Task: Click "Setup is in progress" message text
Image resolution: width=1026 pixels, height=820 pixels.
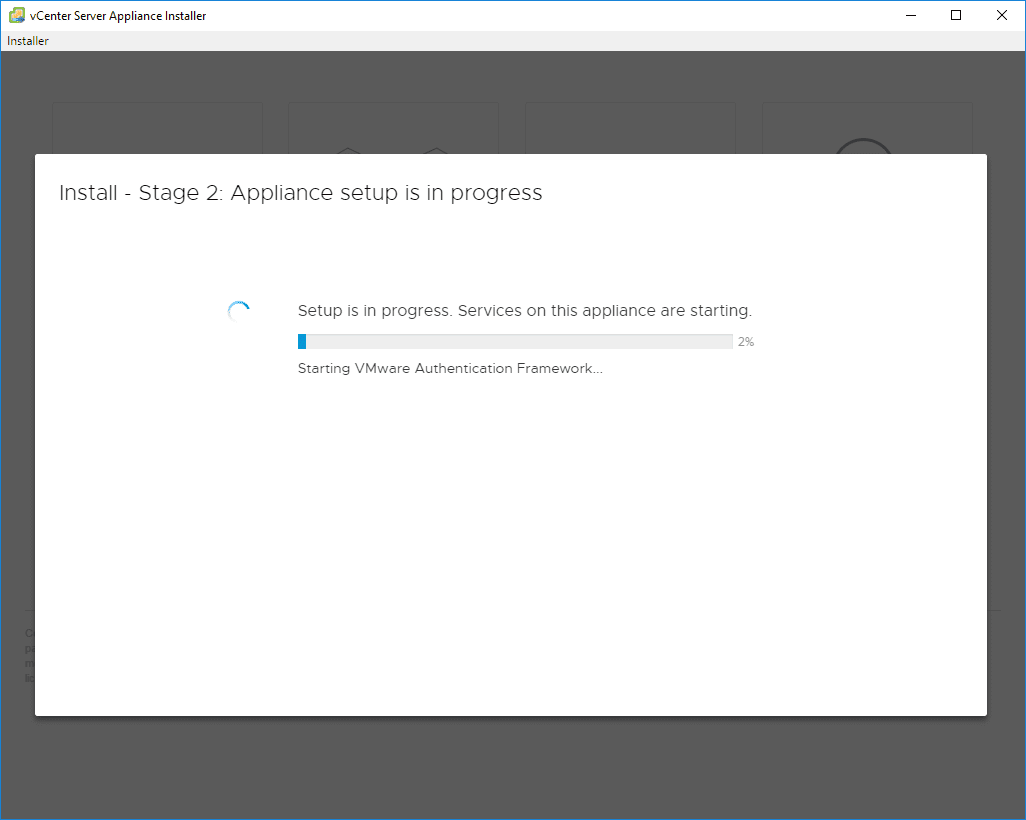Action: click(x=525, y=310)
